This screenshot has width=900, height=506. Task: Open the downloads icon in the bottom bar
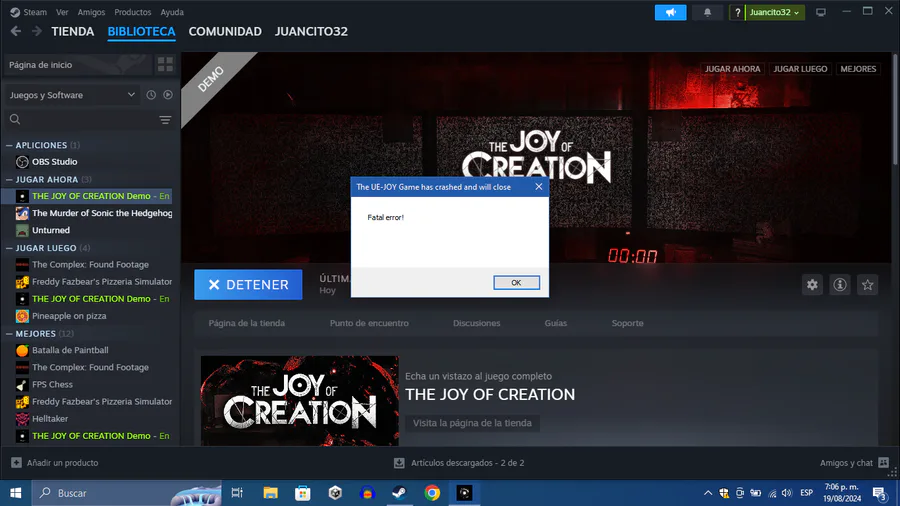[399, 462]
